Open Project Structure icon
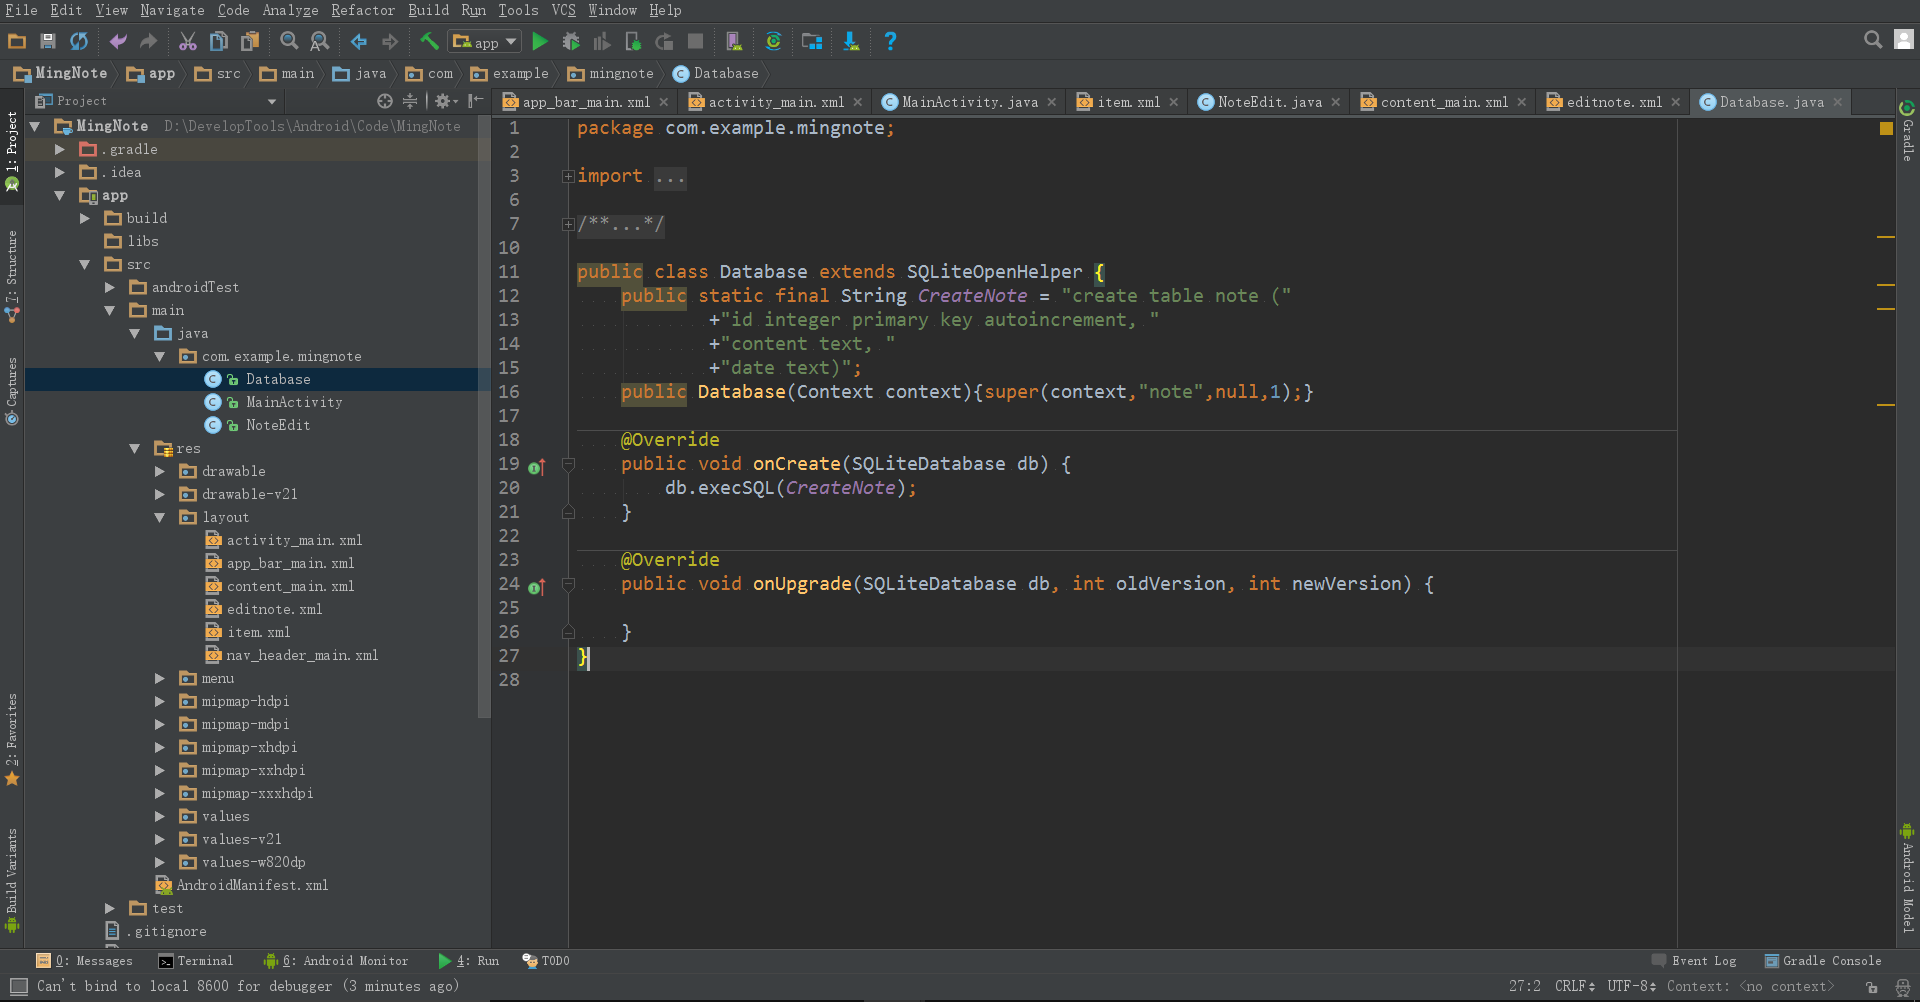This screenshot has width=1920, height=1002. tap(812, 41)
